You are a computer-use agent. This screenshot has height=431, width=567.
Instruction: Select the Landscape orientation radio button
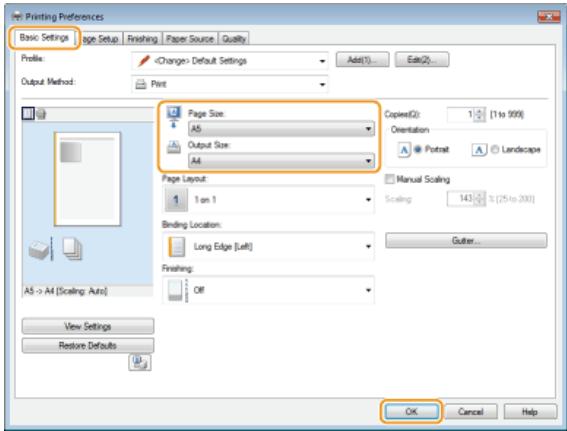pyautogui.click(x=495, y=149)
